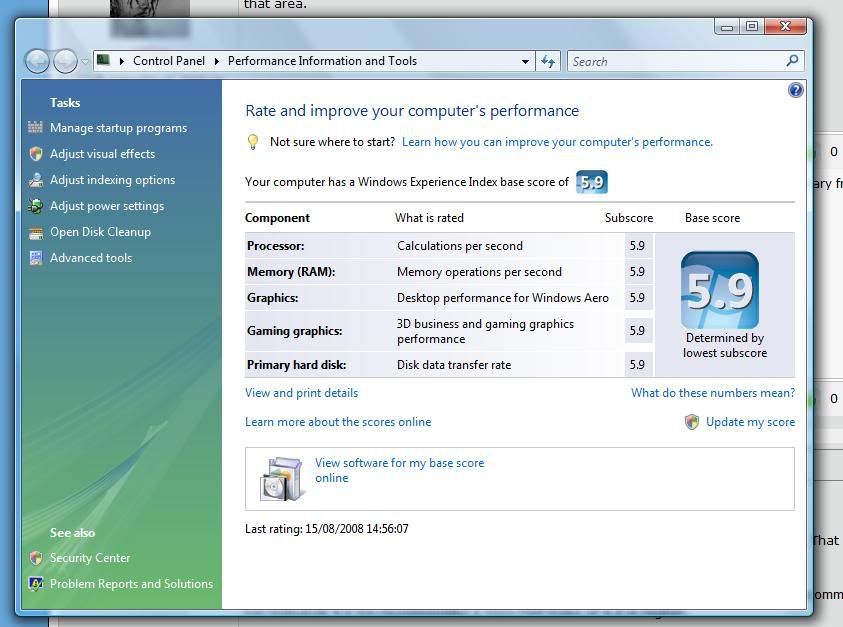Open View and print details link

pos(301,393)
